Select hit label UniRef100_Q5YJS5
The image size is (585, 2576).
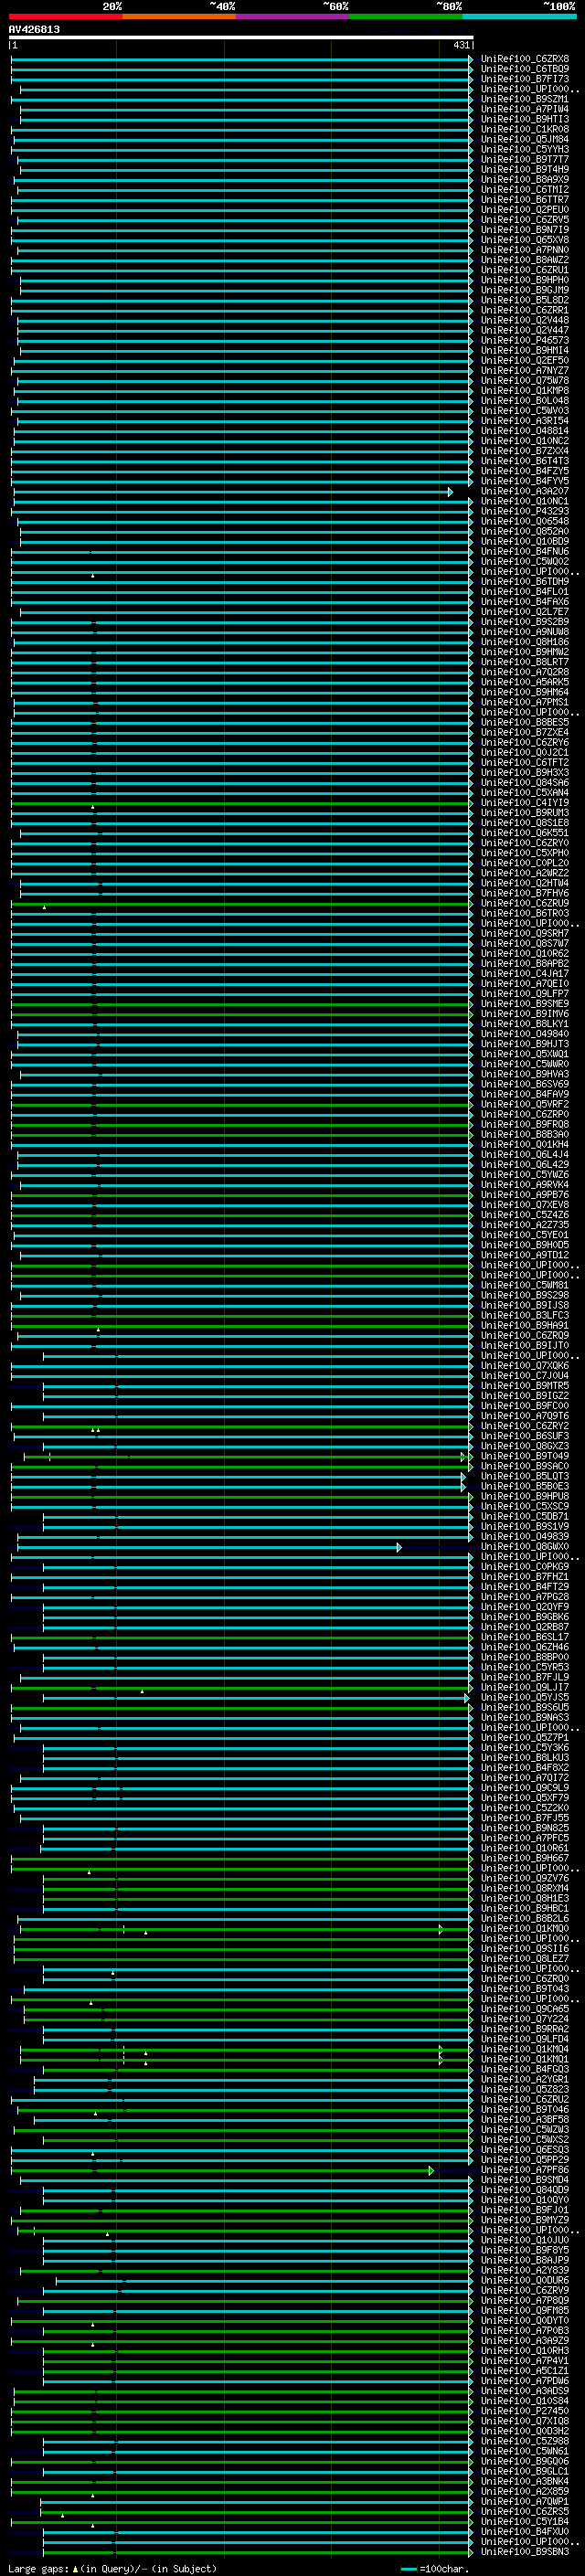(525, 1697)
